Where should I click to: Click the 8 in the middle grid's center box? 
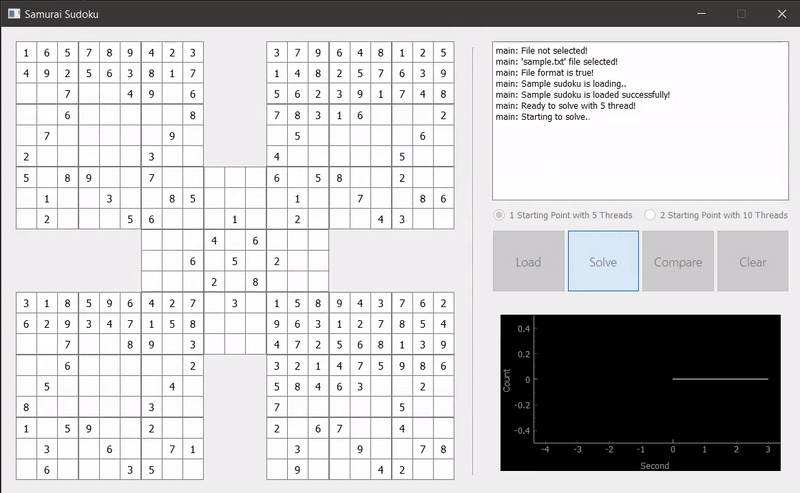pos(256,282)
